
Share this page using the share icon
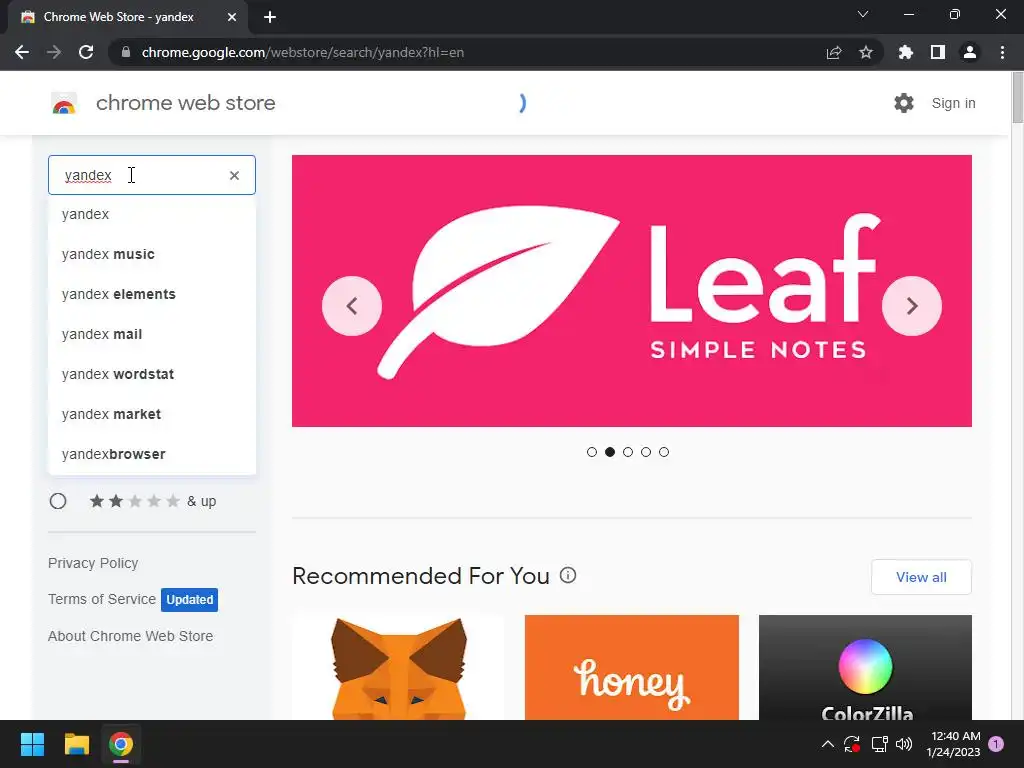[834, 52]
